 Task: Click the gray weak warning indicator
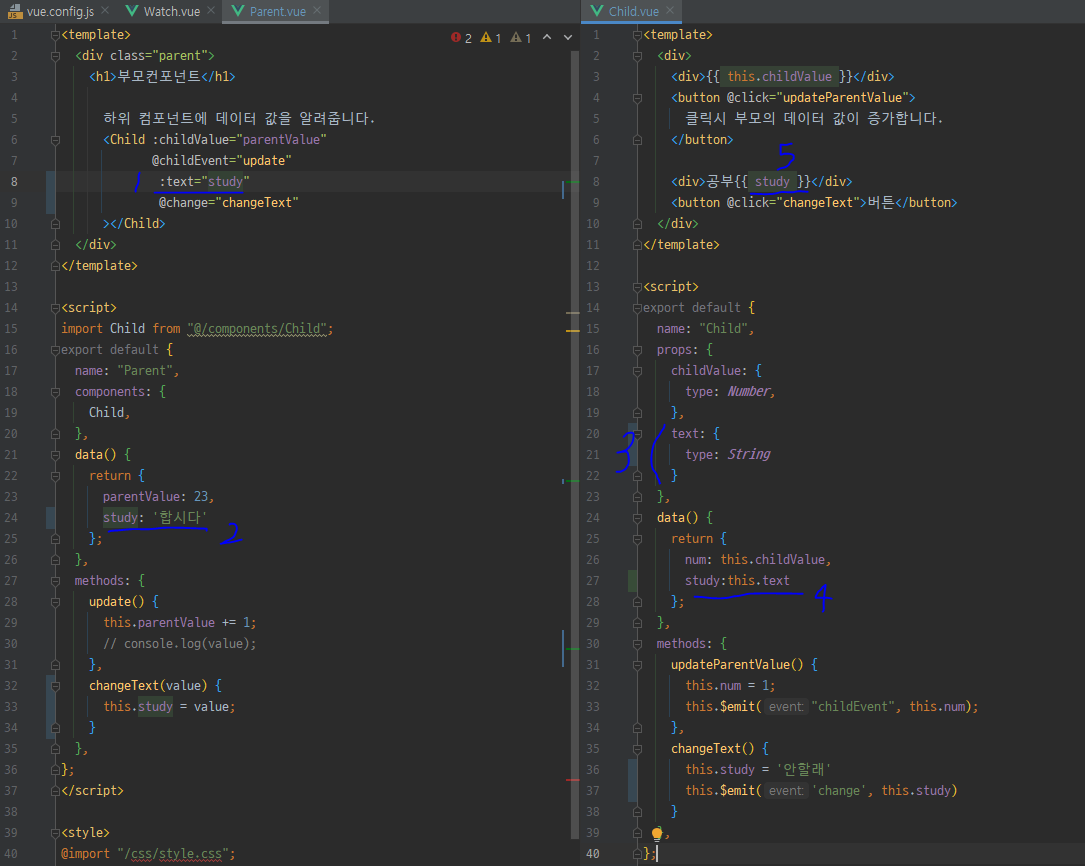click(520, 37)
